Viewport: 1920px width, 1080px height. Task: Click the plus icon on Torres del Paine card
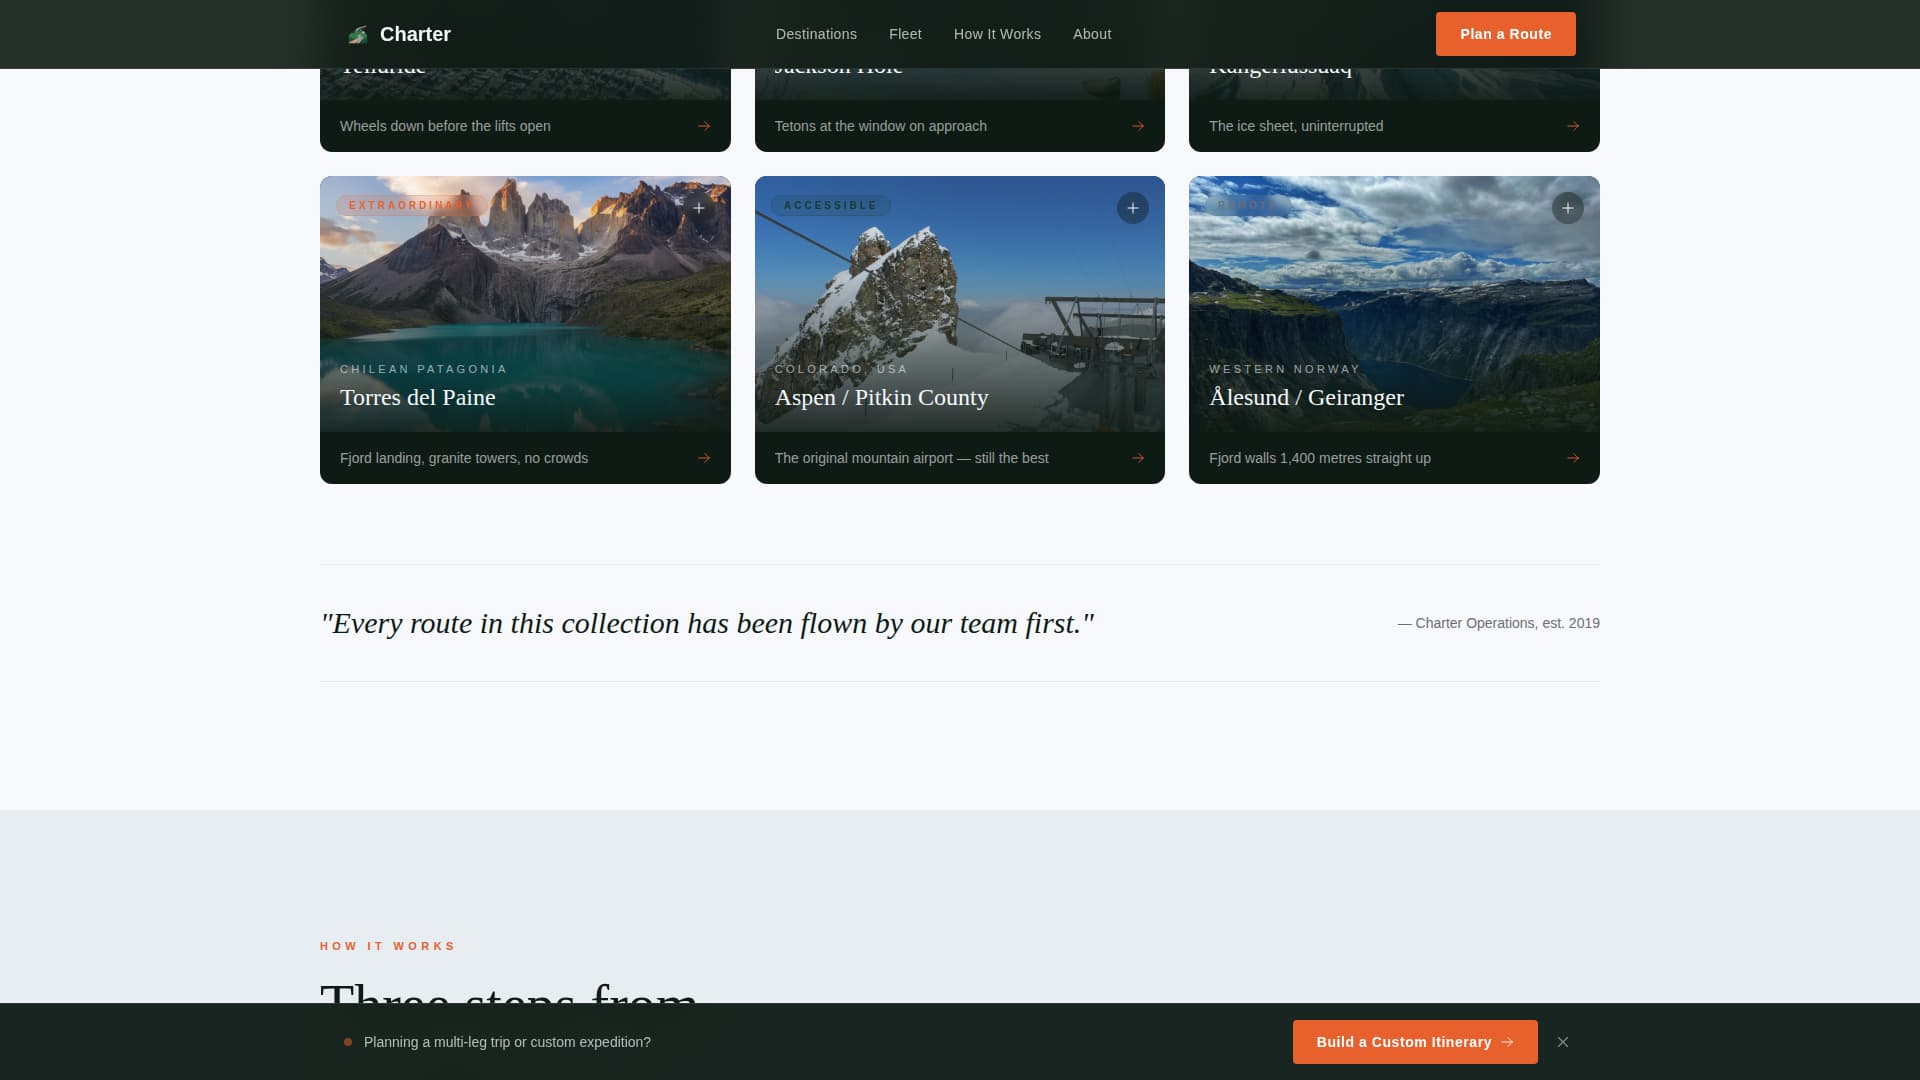tap(699, 208)
